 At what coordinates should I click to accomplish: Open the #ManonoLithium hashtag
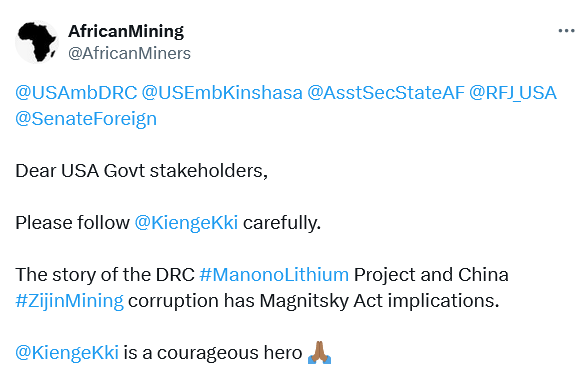click(274, 275)
